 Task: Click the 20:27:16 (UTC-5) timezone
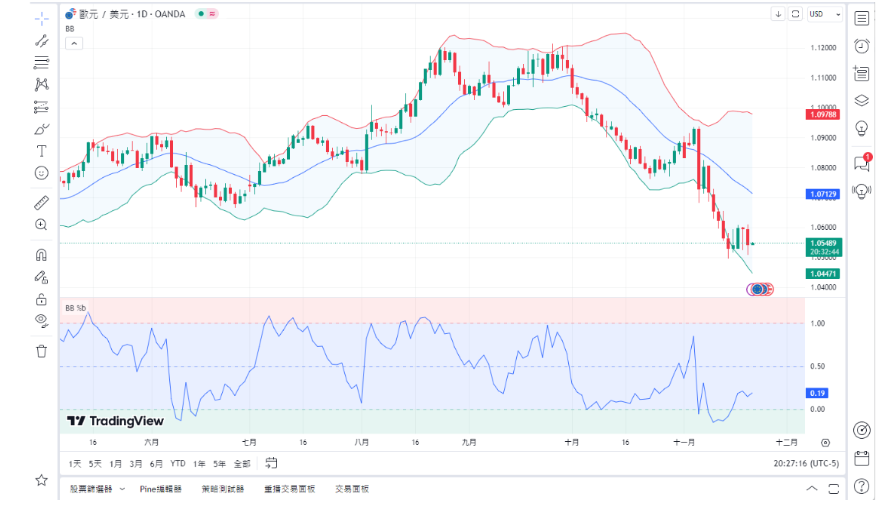click(x=806, y=463)
